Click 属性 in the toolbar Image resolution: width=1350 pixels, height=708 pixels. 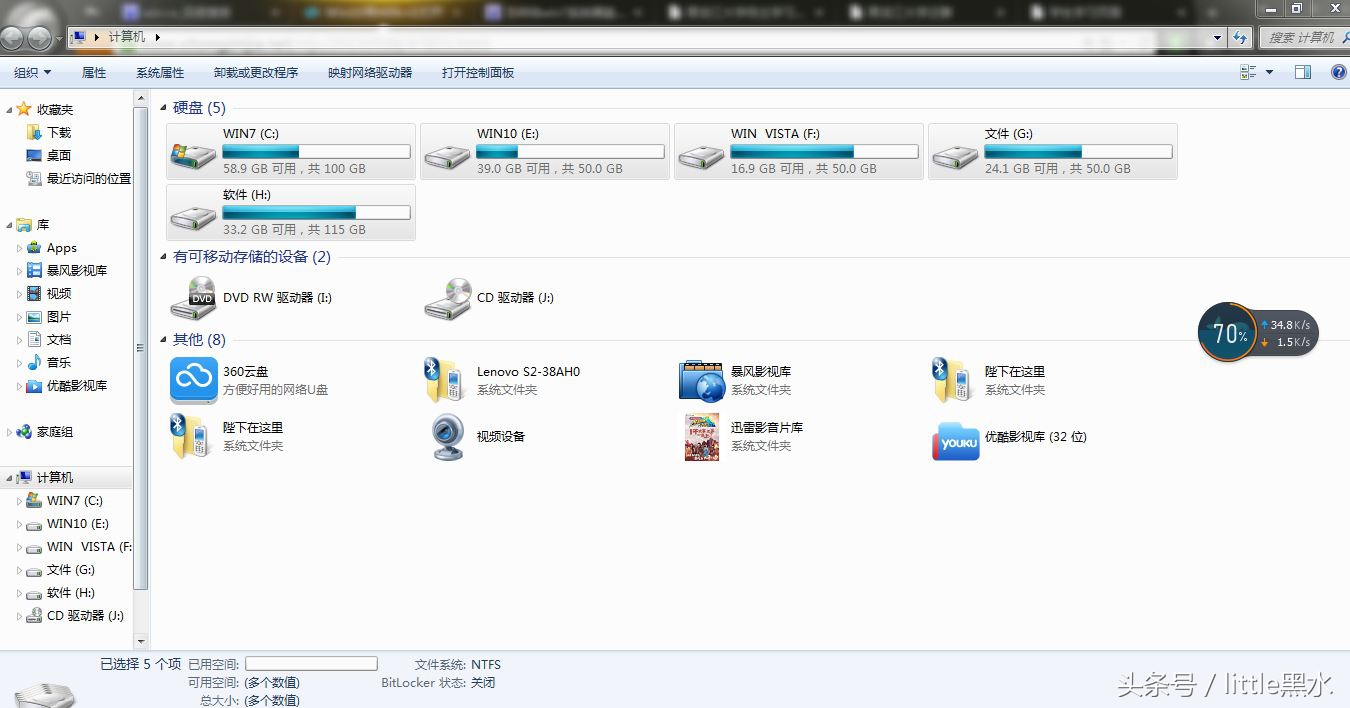pyautogui.click(x=94, y=72)
